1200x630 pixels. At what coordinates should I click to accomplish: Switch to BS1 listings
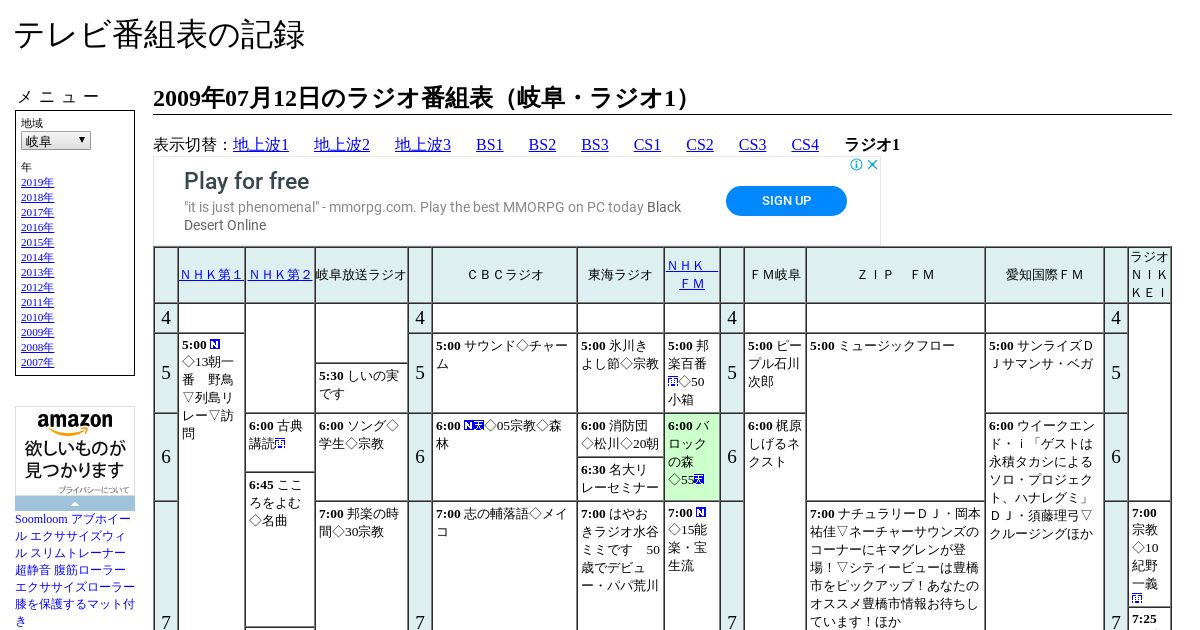[x=490, y=145]
